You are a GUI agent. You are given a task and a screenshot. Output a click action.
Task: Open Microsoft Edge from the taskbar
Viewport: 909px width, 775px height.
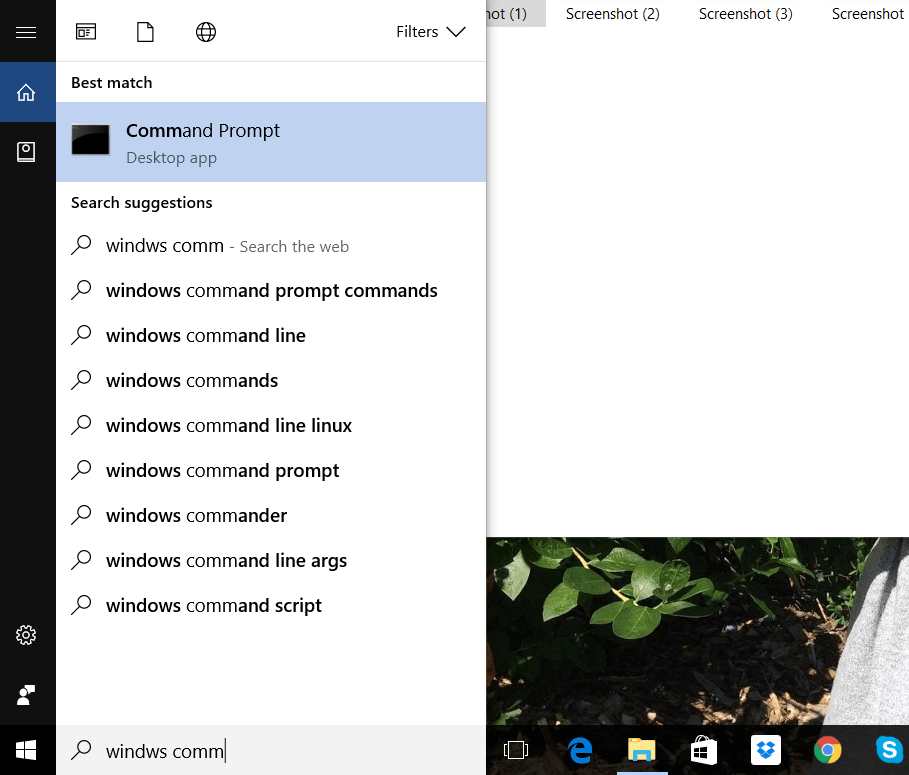point(580,749)
